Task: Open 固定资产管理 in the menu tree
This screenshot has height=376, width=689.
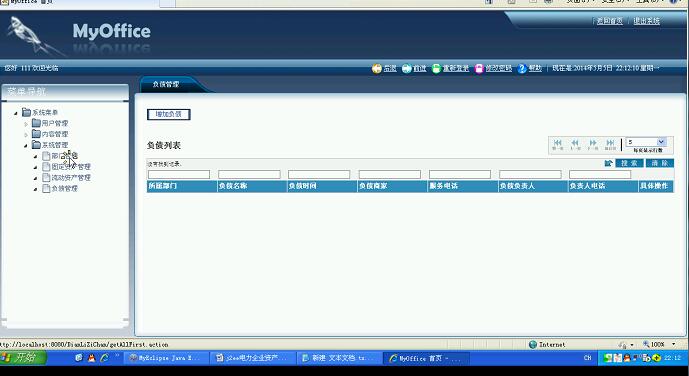Action: 71,166
